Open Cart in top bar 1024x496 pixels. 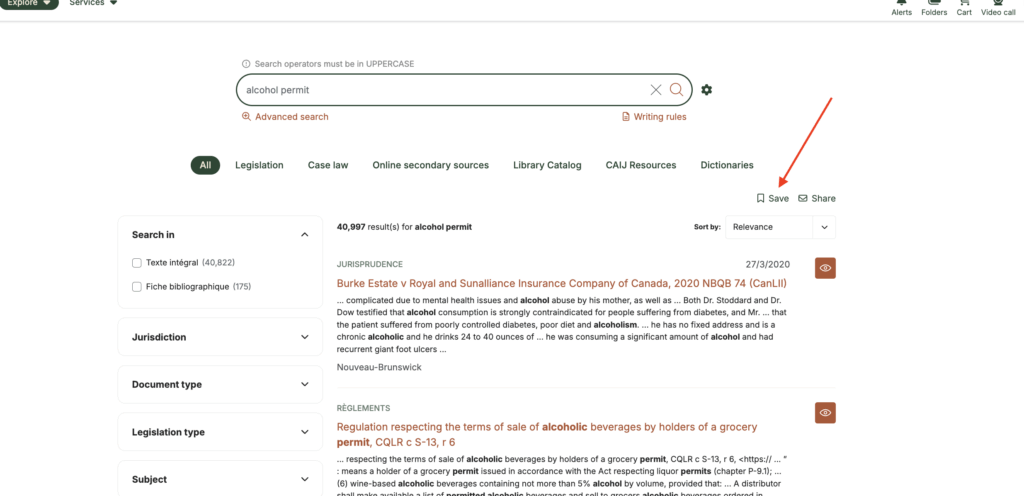(964, 8)
